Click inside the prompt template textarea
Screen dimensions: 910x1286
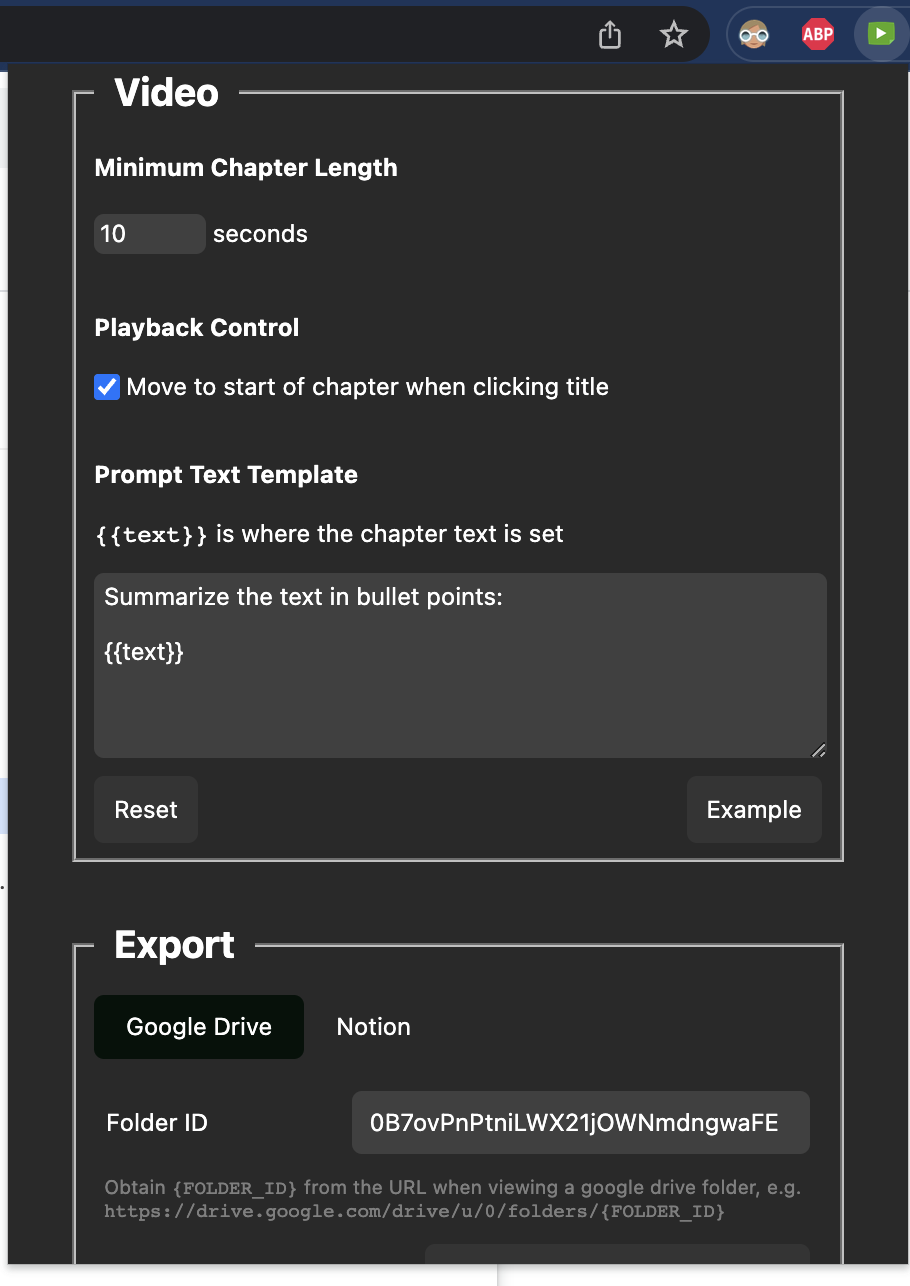pyautogui.click(x=459, y=665)
